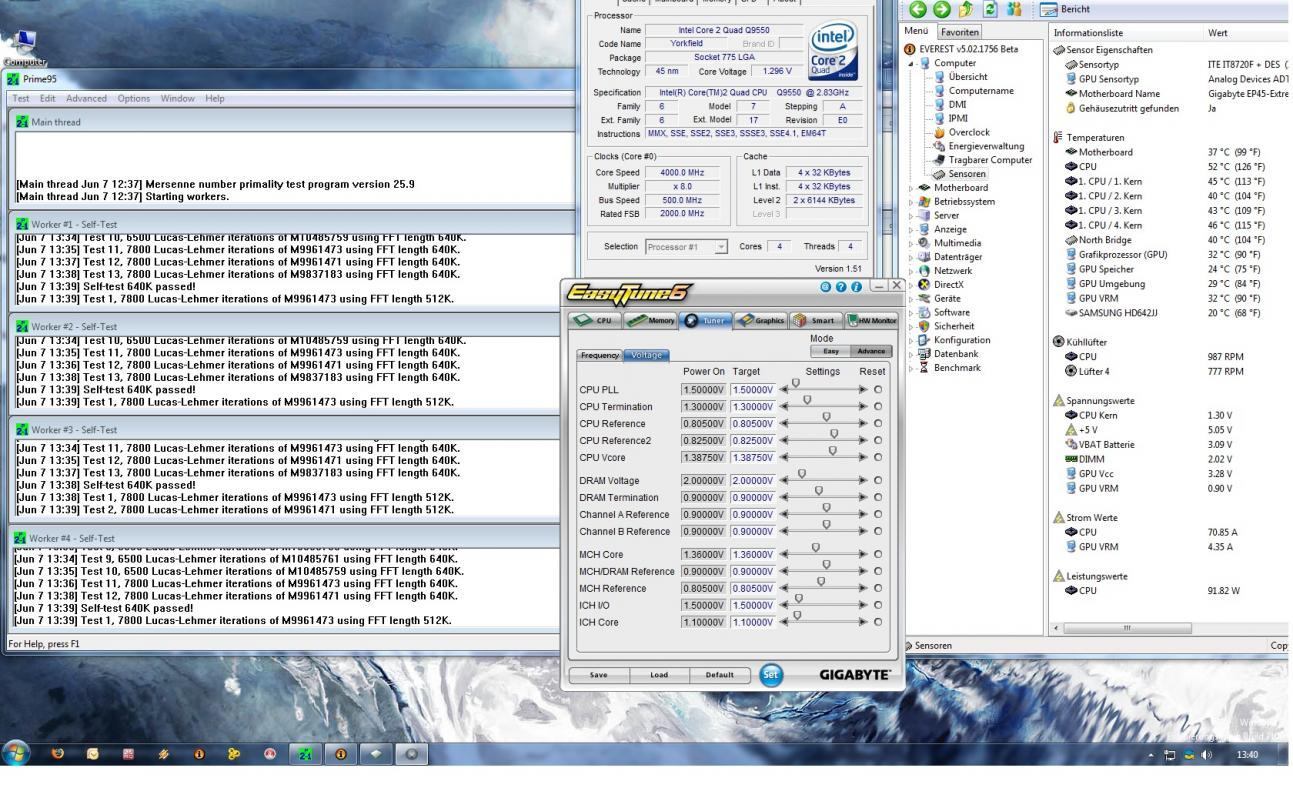Refresh the EVEREST sensor page
The image size is (1293, 808).
pyautogui.click(x=990, y=8)
